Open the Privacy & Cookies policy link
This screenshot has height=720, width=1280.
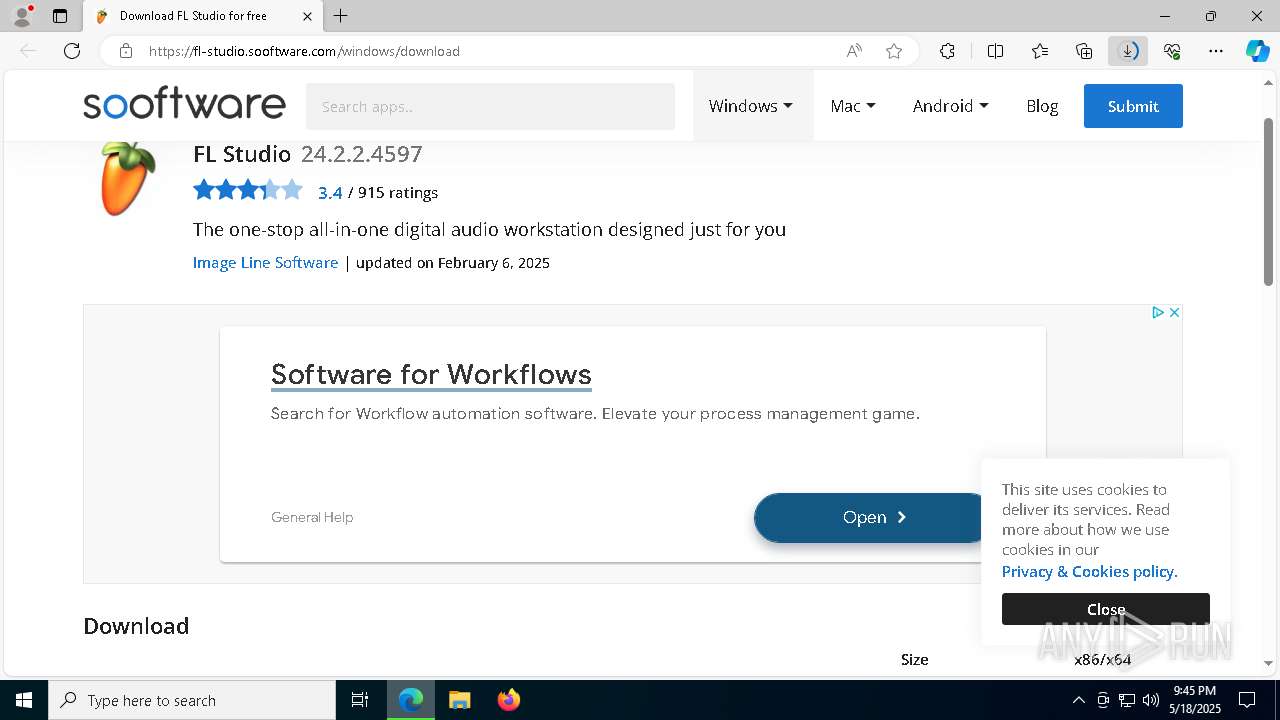point(1090,572)
